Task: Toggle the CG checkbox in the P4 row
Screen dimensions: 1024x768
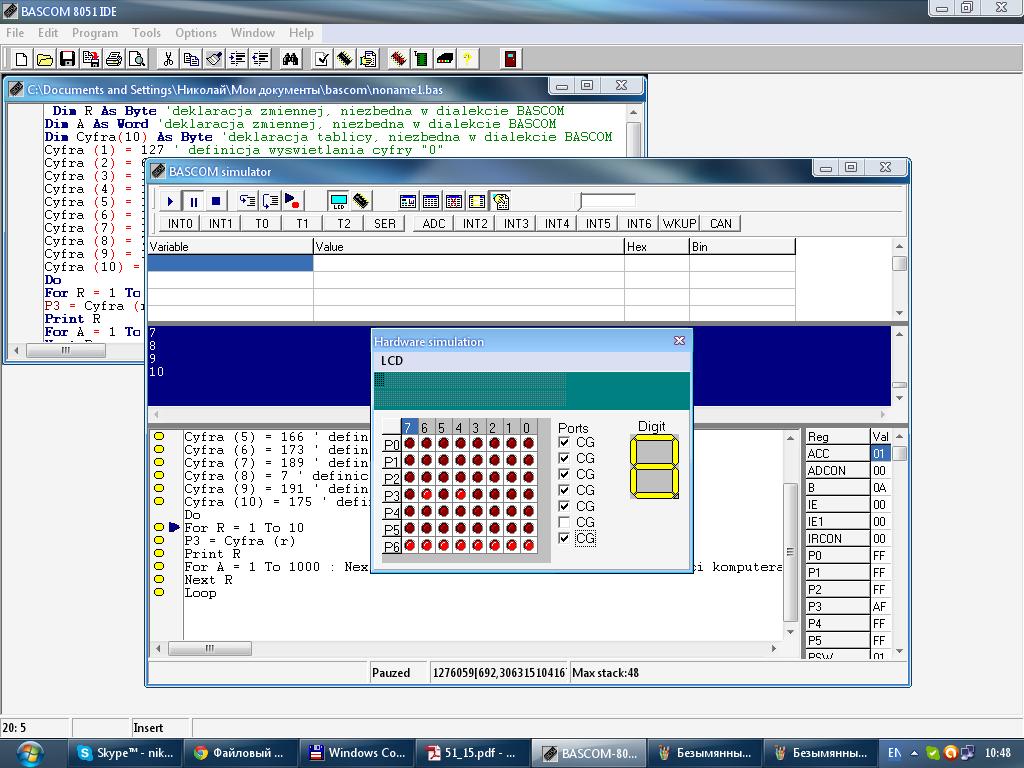Action: [x=564, y=506]
